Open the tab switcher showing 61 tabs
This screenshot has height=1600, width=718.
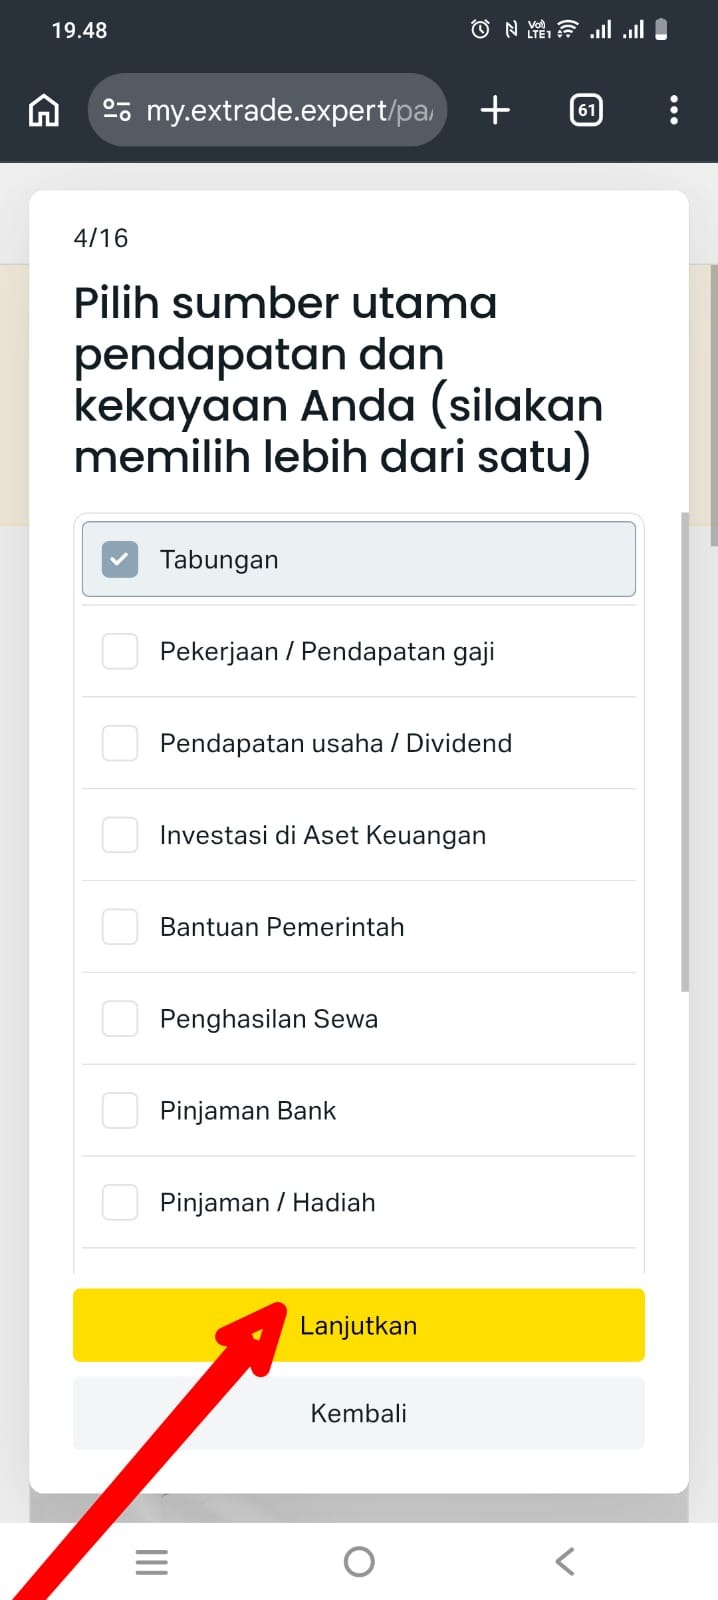click(x=586, y=110)
